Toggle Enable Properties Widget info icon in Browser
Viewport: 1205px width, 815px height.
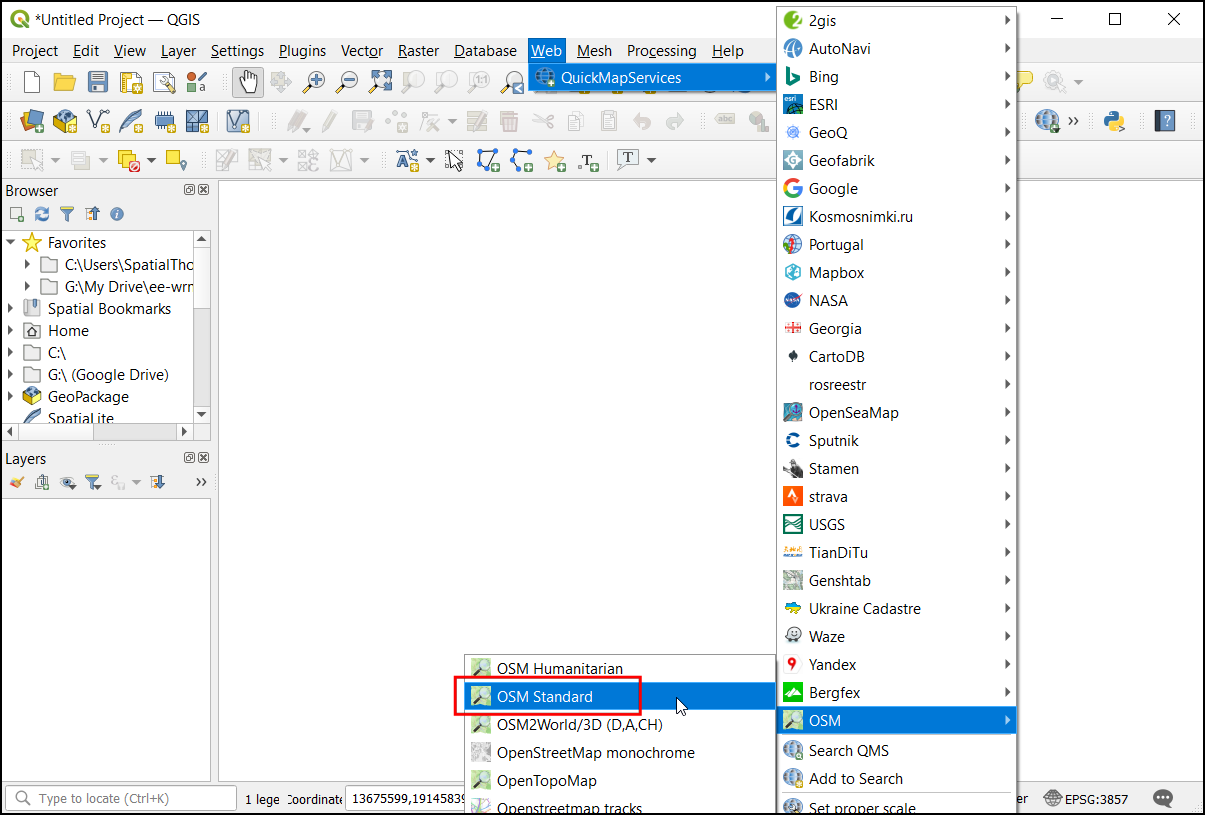coord(117,214)
